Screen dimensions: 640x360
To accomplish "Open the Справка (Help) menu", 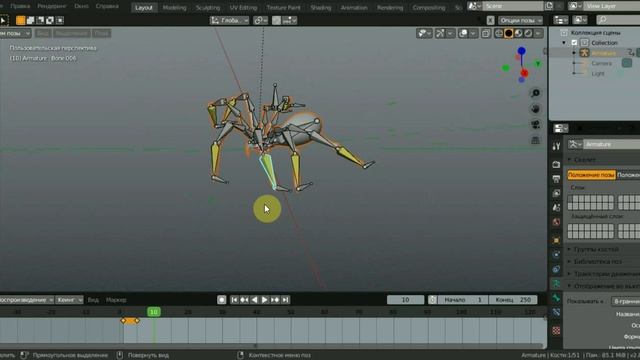I will click(107, 6).
